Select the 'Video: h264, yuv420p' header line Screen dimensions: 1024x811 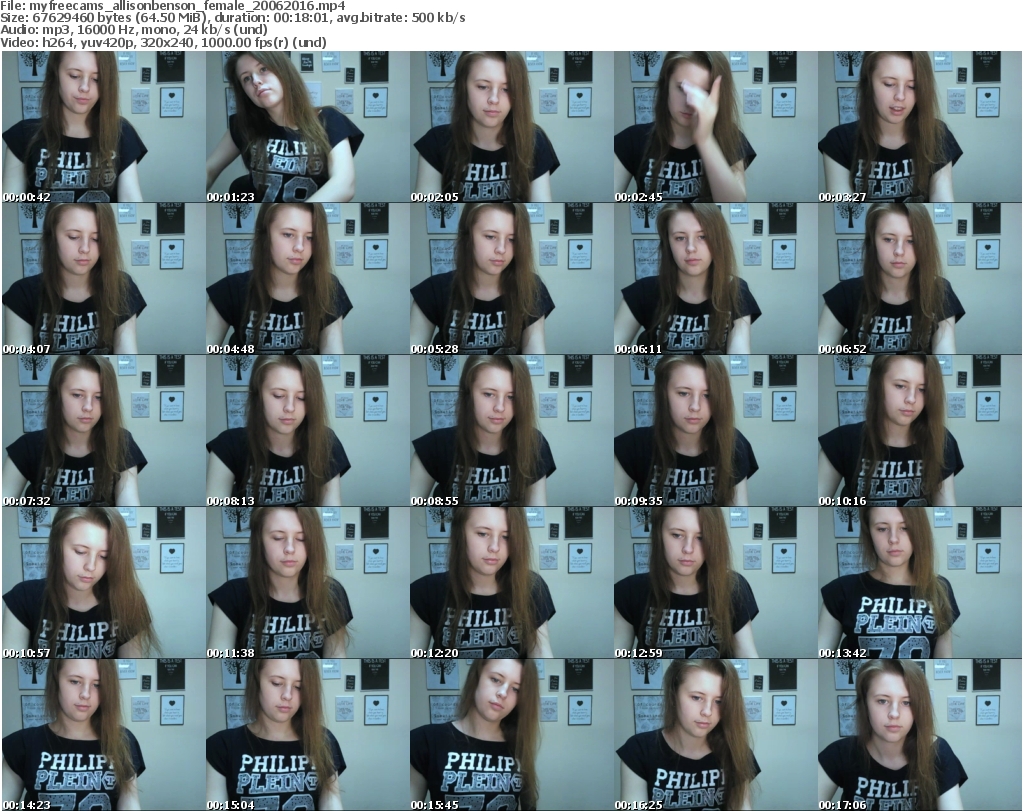coord(163,42)
